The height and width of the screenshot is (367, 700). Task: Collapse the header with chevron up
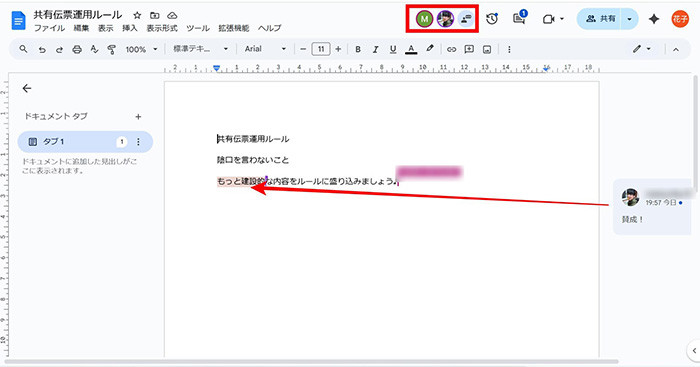(x=676, y=50)
